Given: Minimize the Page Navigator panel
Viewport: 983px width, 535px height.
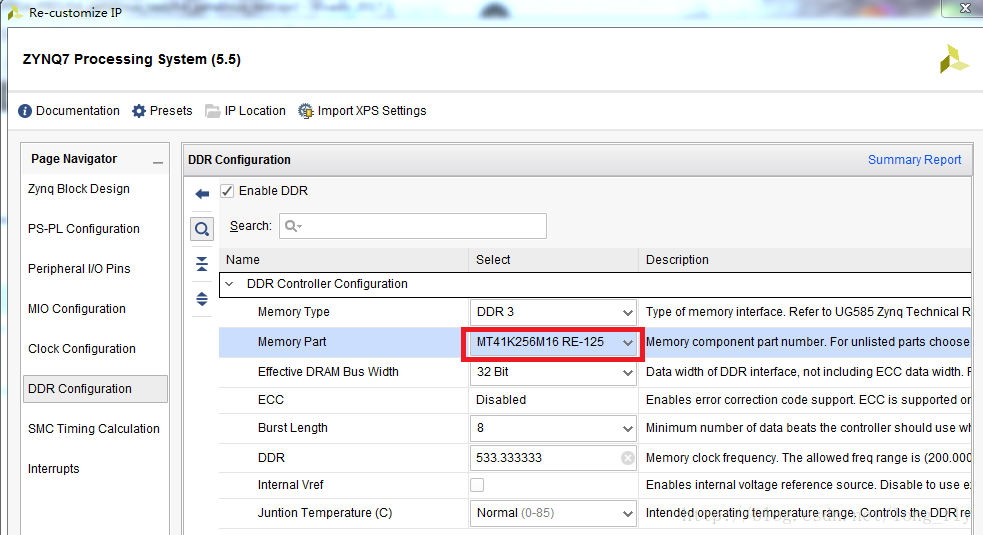Looking at the screenshot, I should (157, 161).
